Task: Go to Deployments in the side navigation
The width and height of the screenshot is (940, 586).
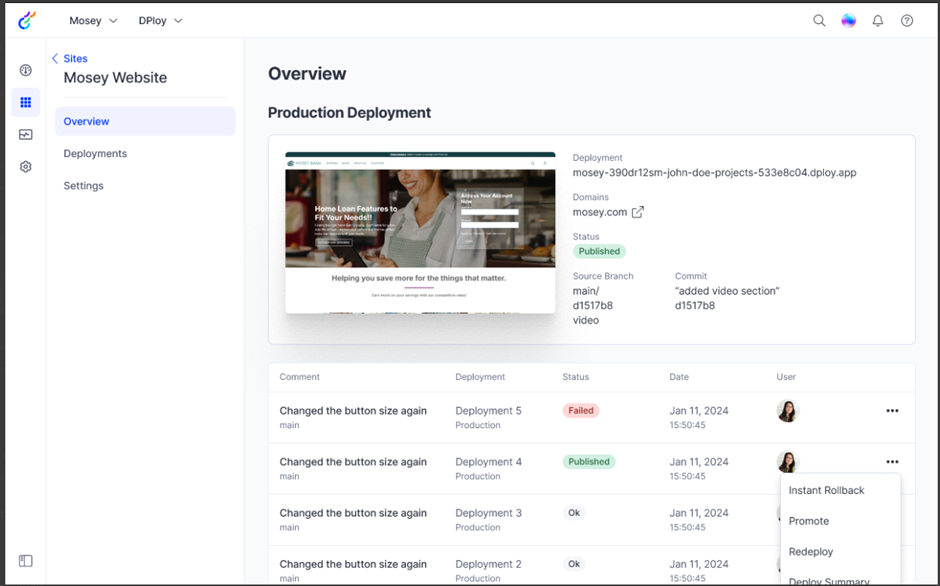Action: point(95,153)
